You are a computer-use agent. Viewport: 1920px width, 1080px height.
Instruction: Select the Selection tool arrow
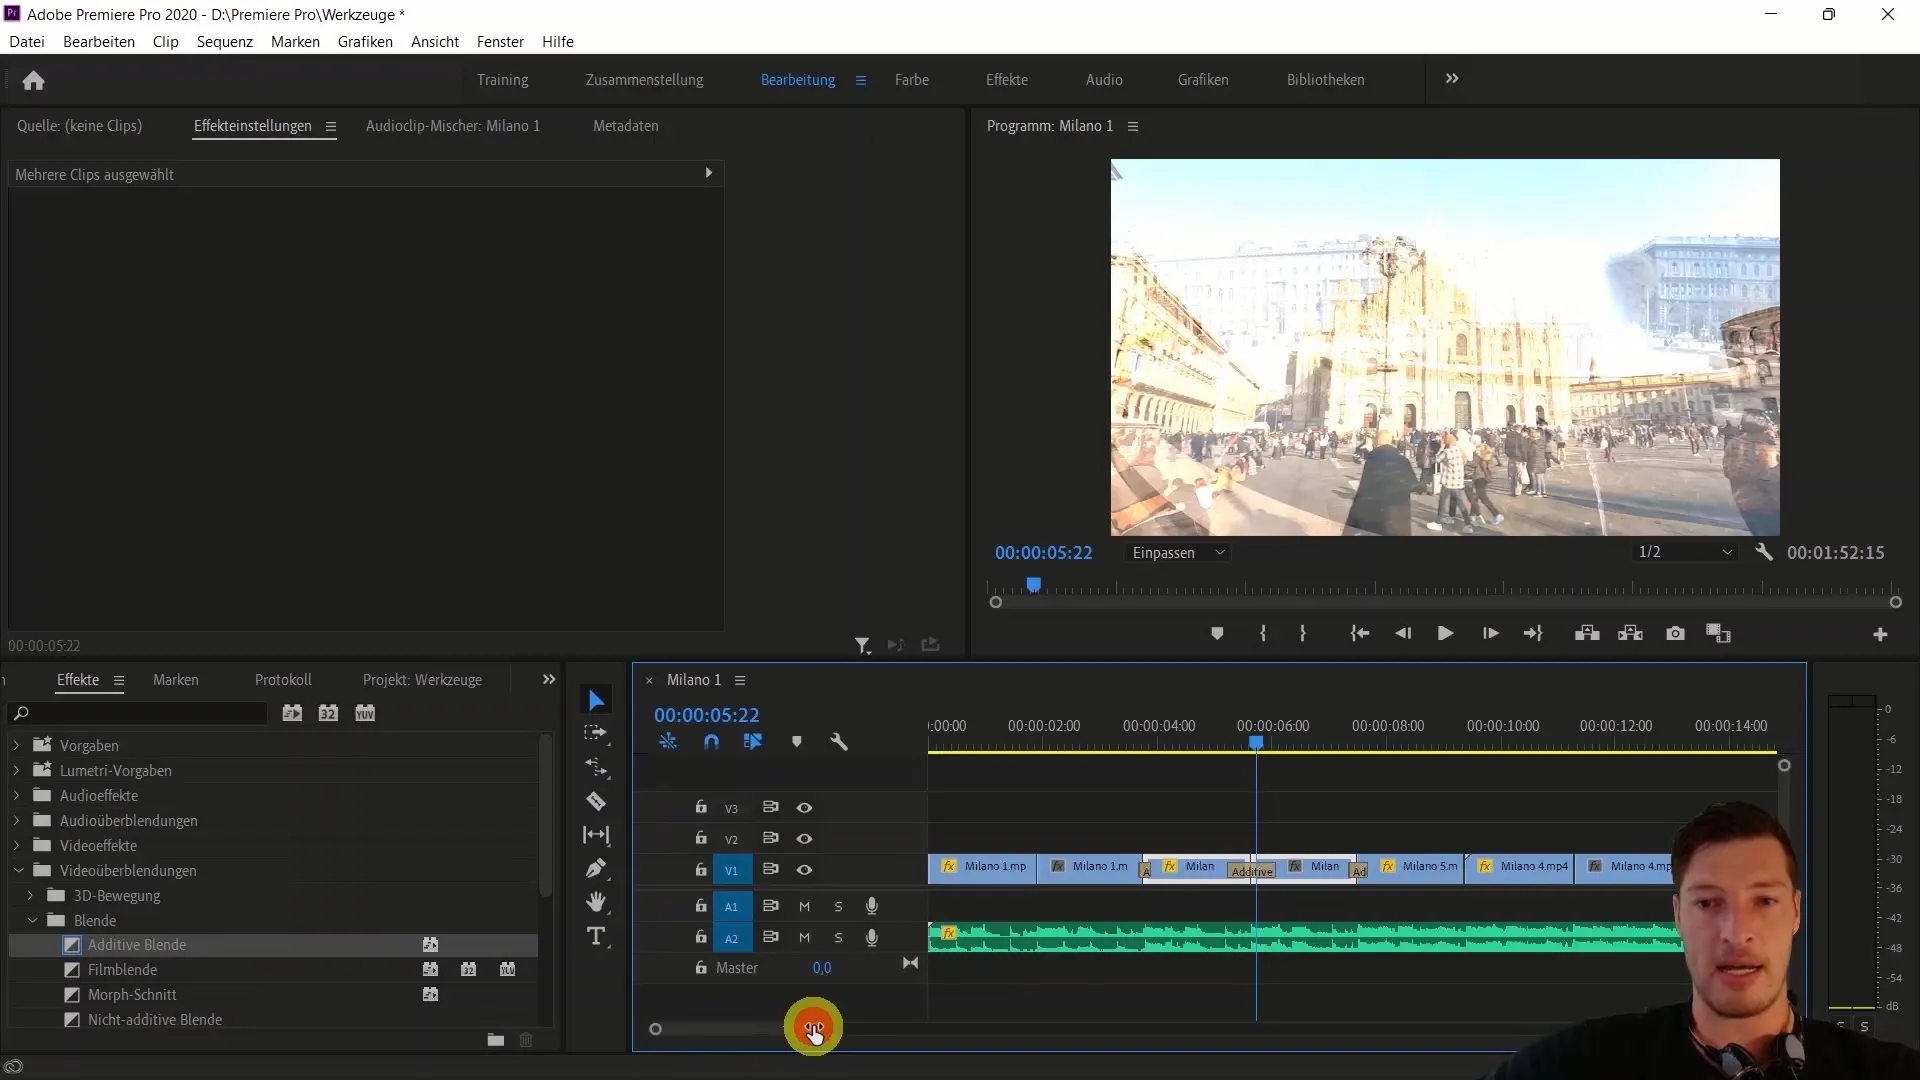pos(596,700)
